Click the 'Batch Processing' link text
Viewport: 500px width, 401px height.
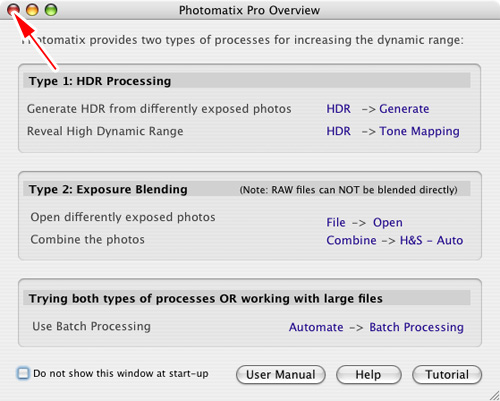tap(416, 327)
